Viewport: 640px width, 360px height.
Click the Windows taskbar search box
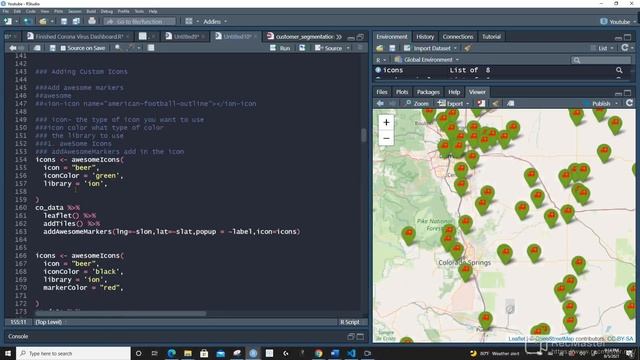pyautogui.click(x=74, y=353)
